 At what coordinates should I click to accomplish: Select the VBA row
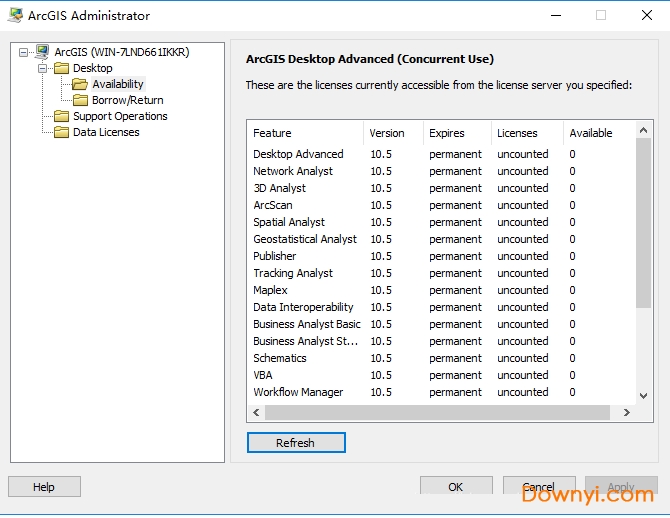pyautogui.click(x=441, y=375)
